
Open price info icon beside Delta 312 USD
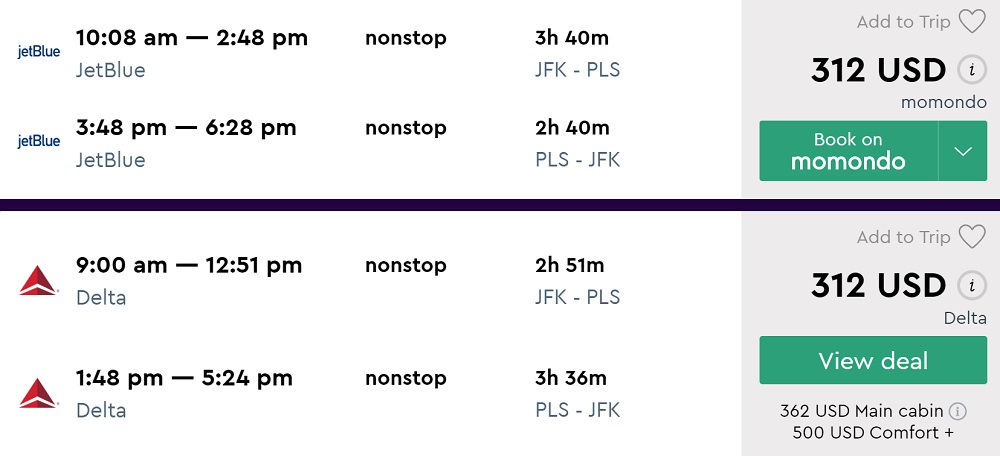pos(969,286)
